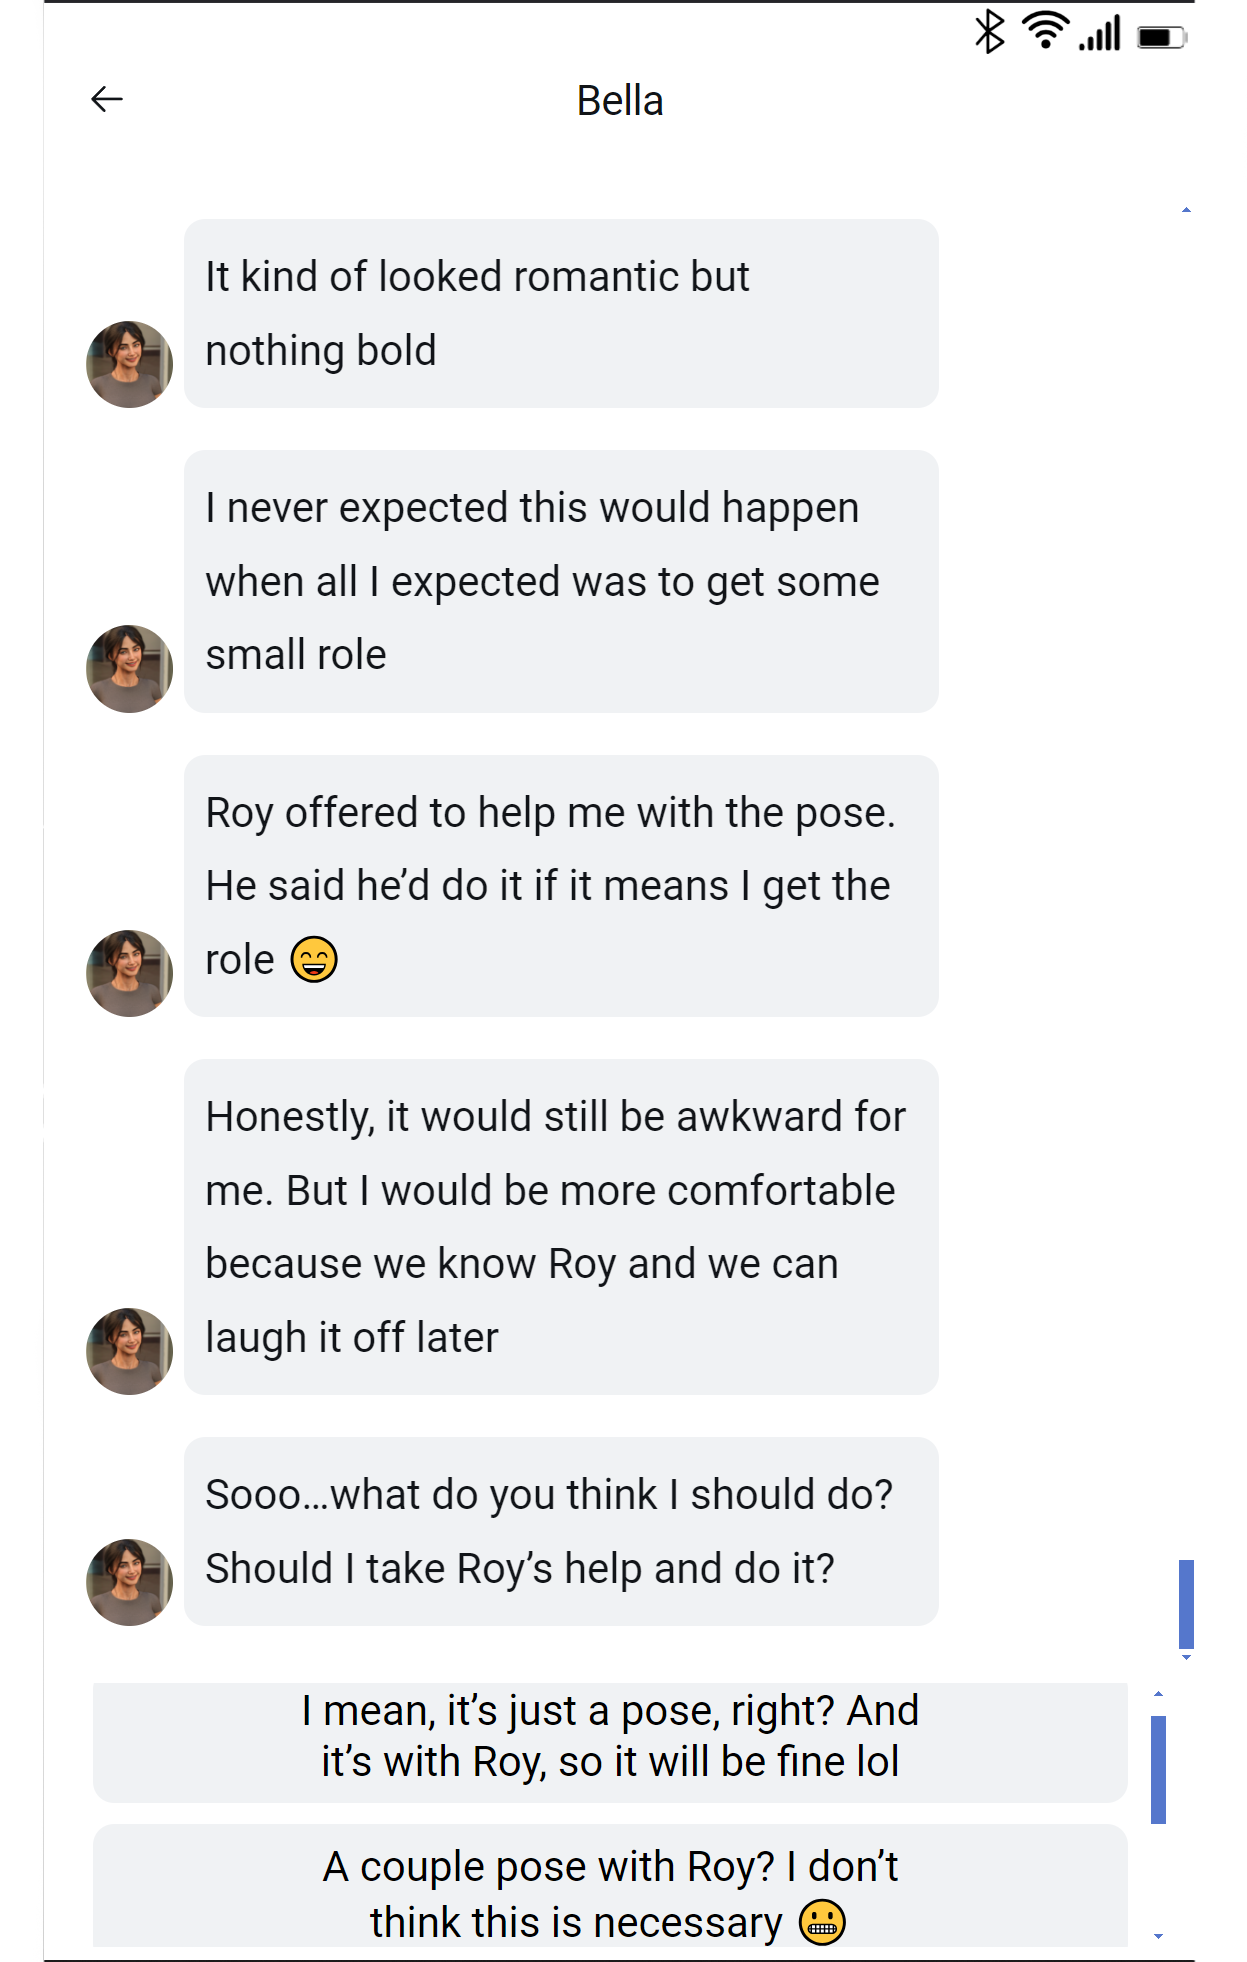Click reply options scrollbar down arrow

pyautogui.click(x=1158, y=1937)
